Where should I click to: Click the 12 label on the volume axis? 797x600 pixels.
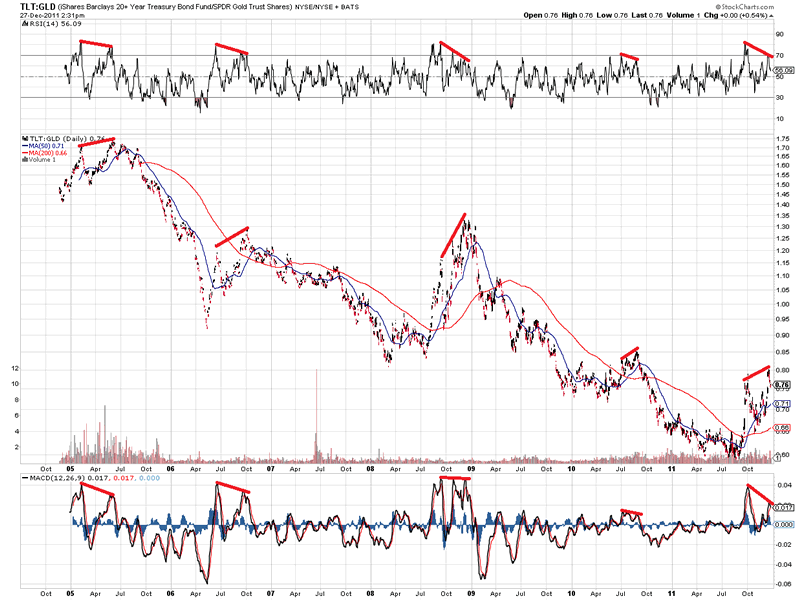pos(15,368)
